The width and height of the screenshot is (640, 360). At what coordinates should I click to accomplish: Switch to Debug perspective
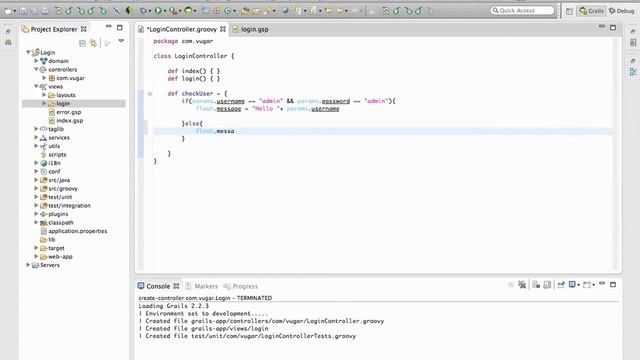click(622, 11)
